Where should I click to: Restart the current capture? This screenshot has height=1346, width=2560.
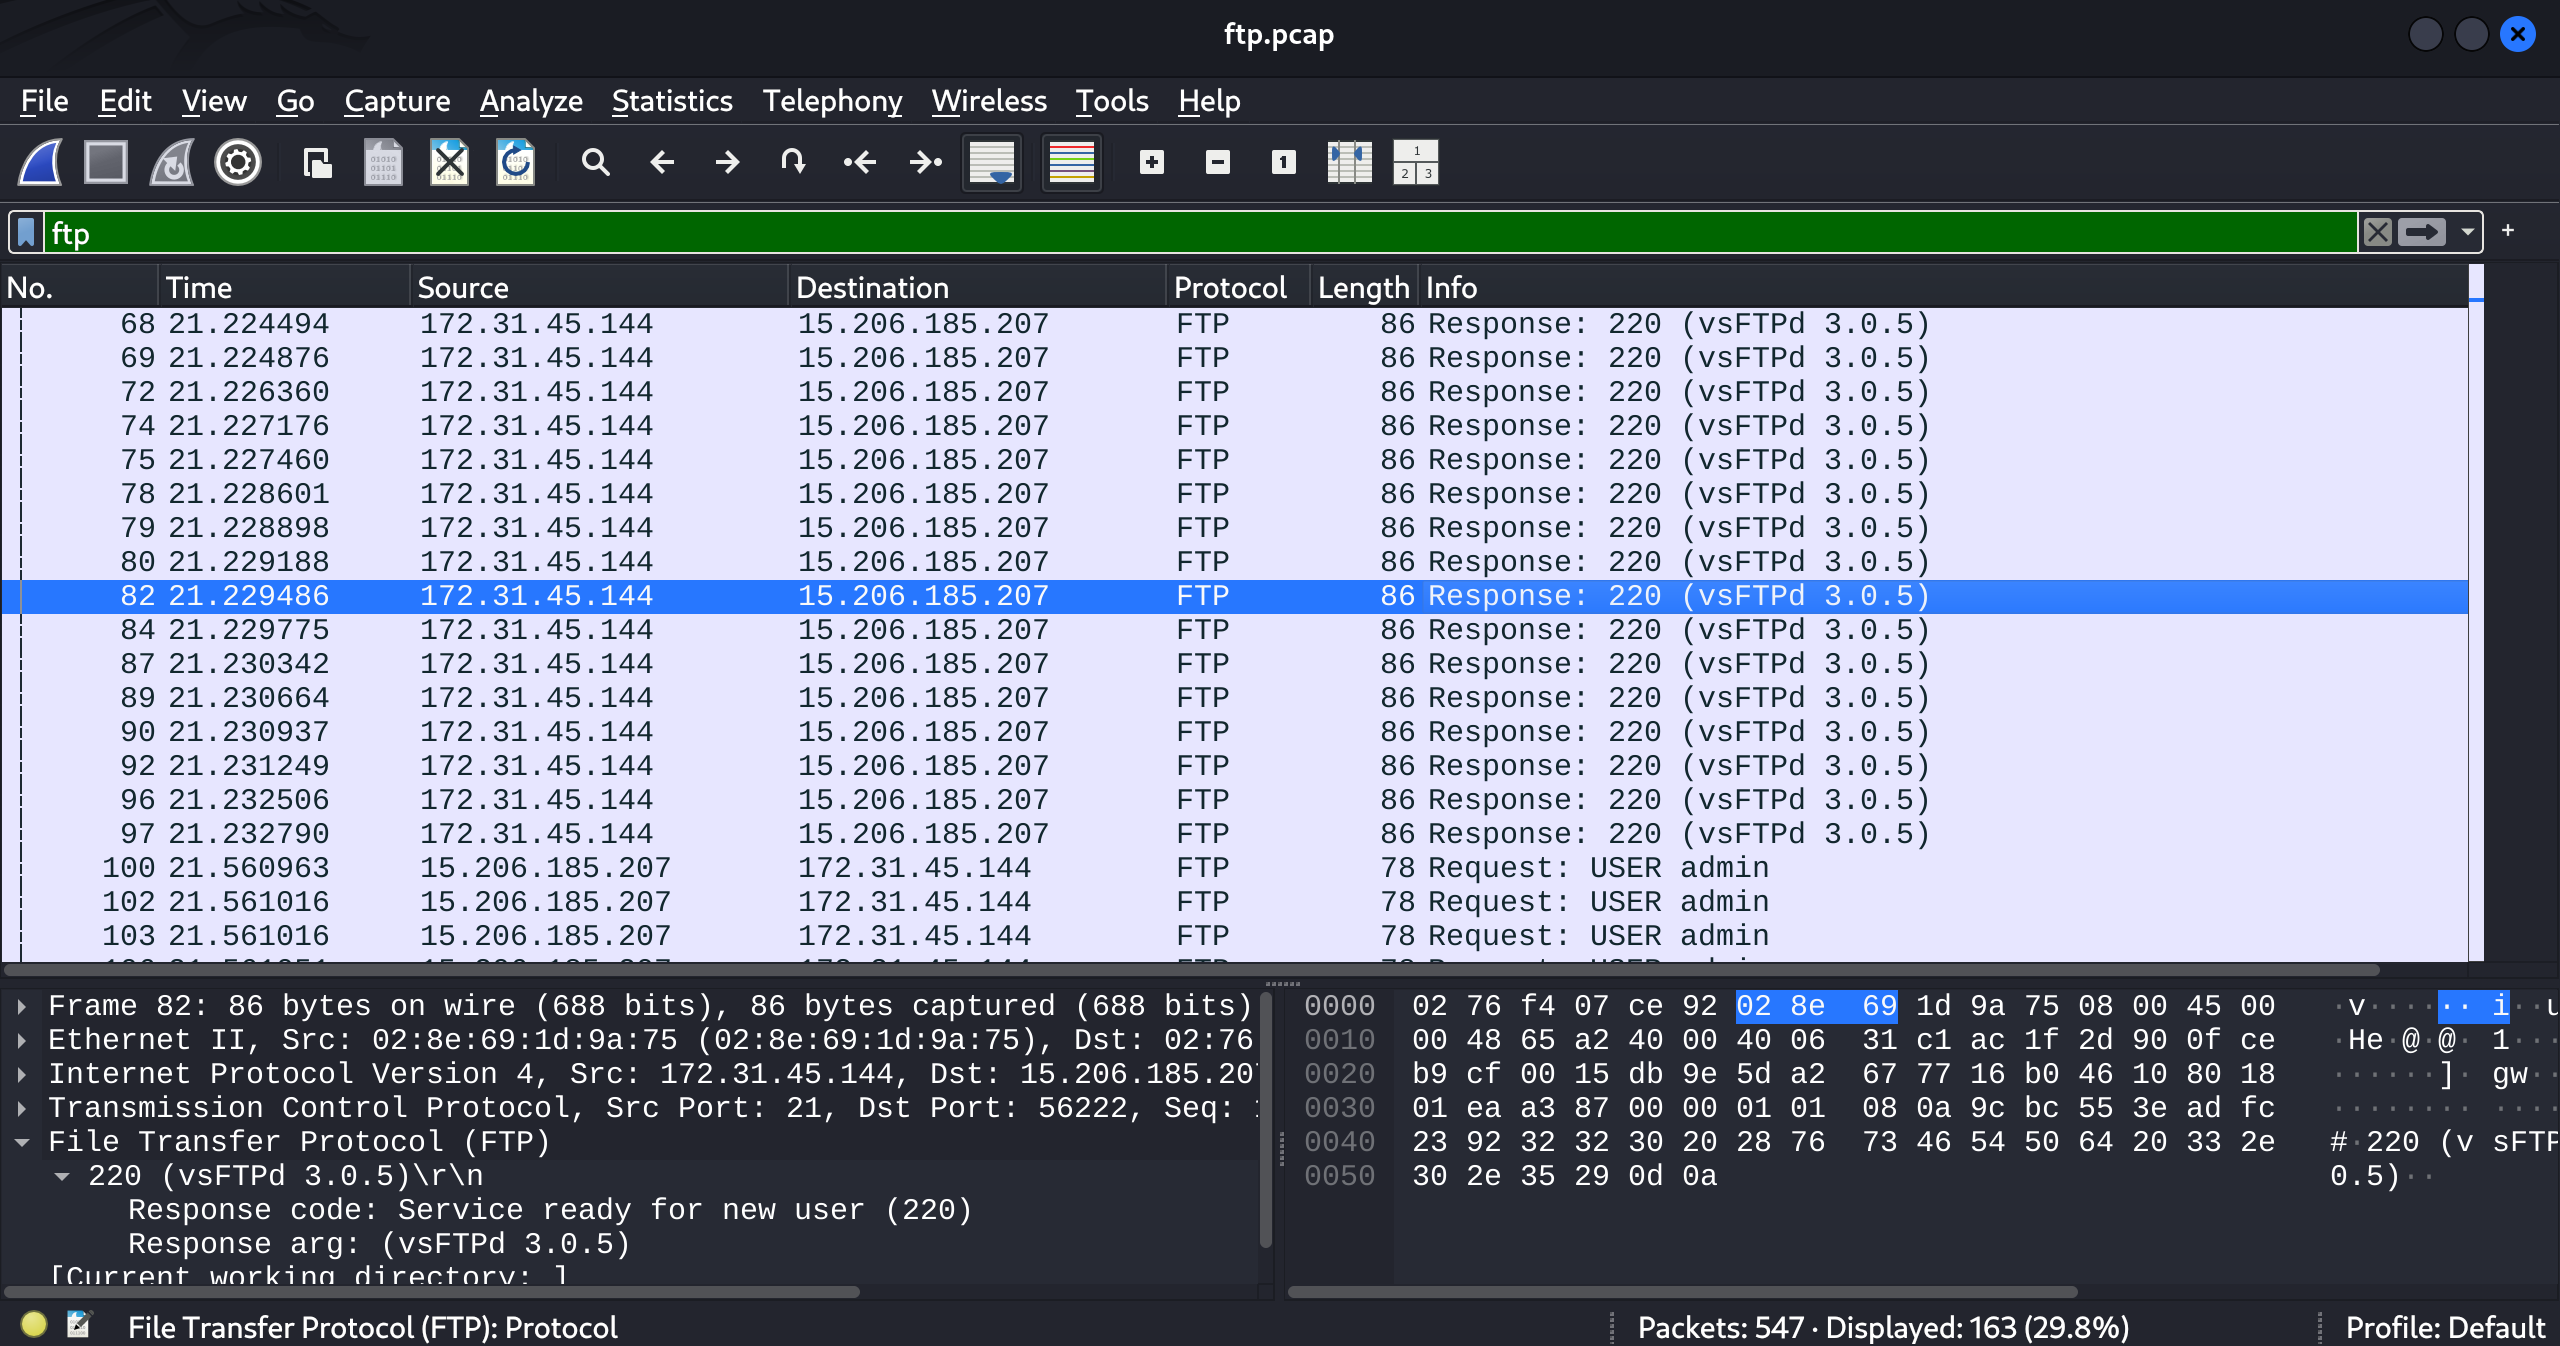click(172, 162)
